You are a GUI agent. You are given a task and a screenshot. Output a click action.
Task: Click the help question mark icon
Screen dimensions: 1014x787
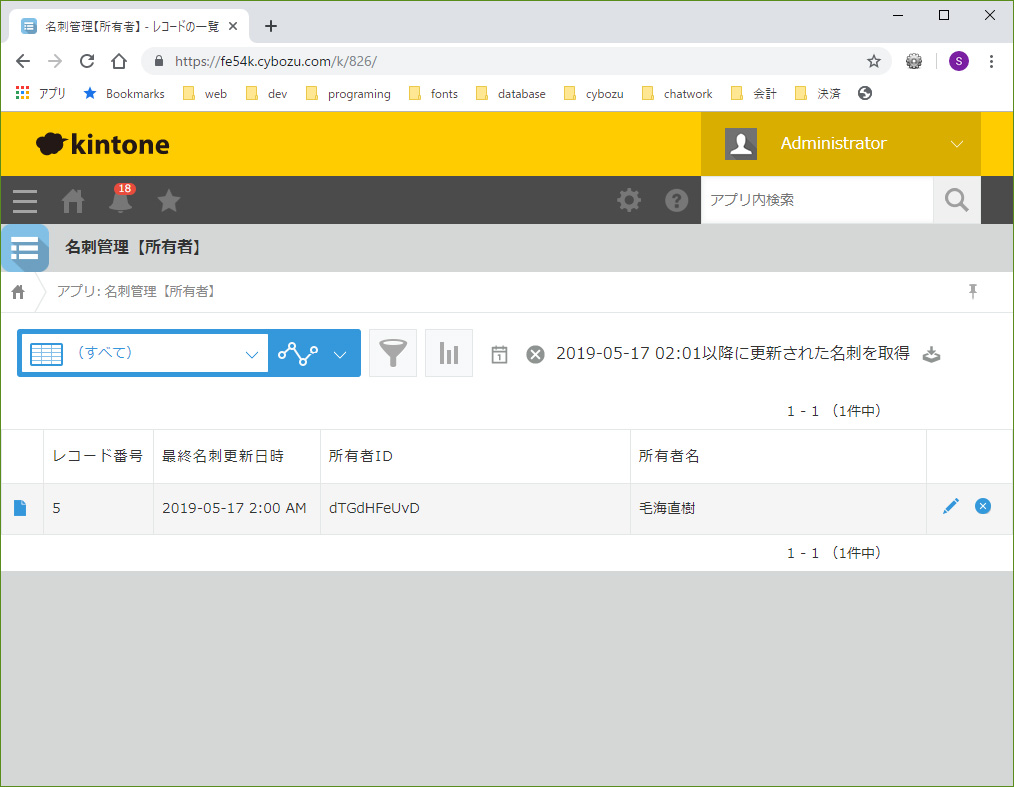click(x=677, y=201)
